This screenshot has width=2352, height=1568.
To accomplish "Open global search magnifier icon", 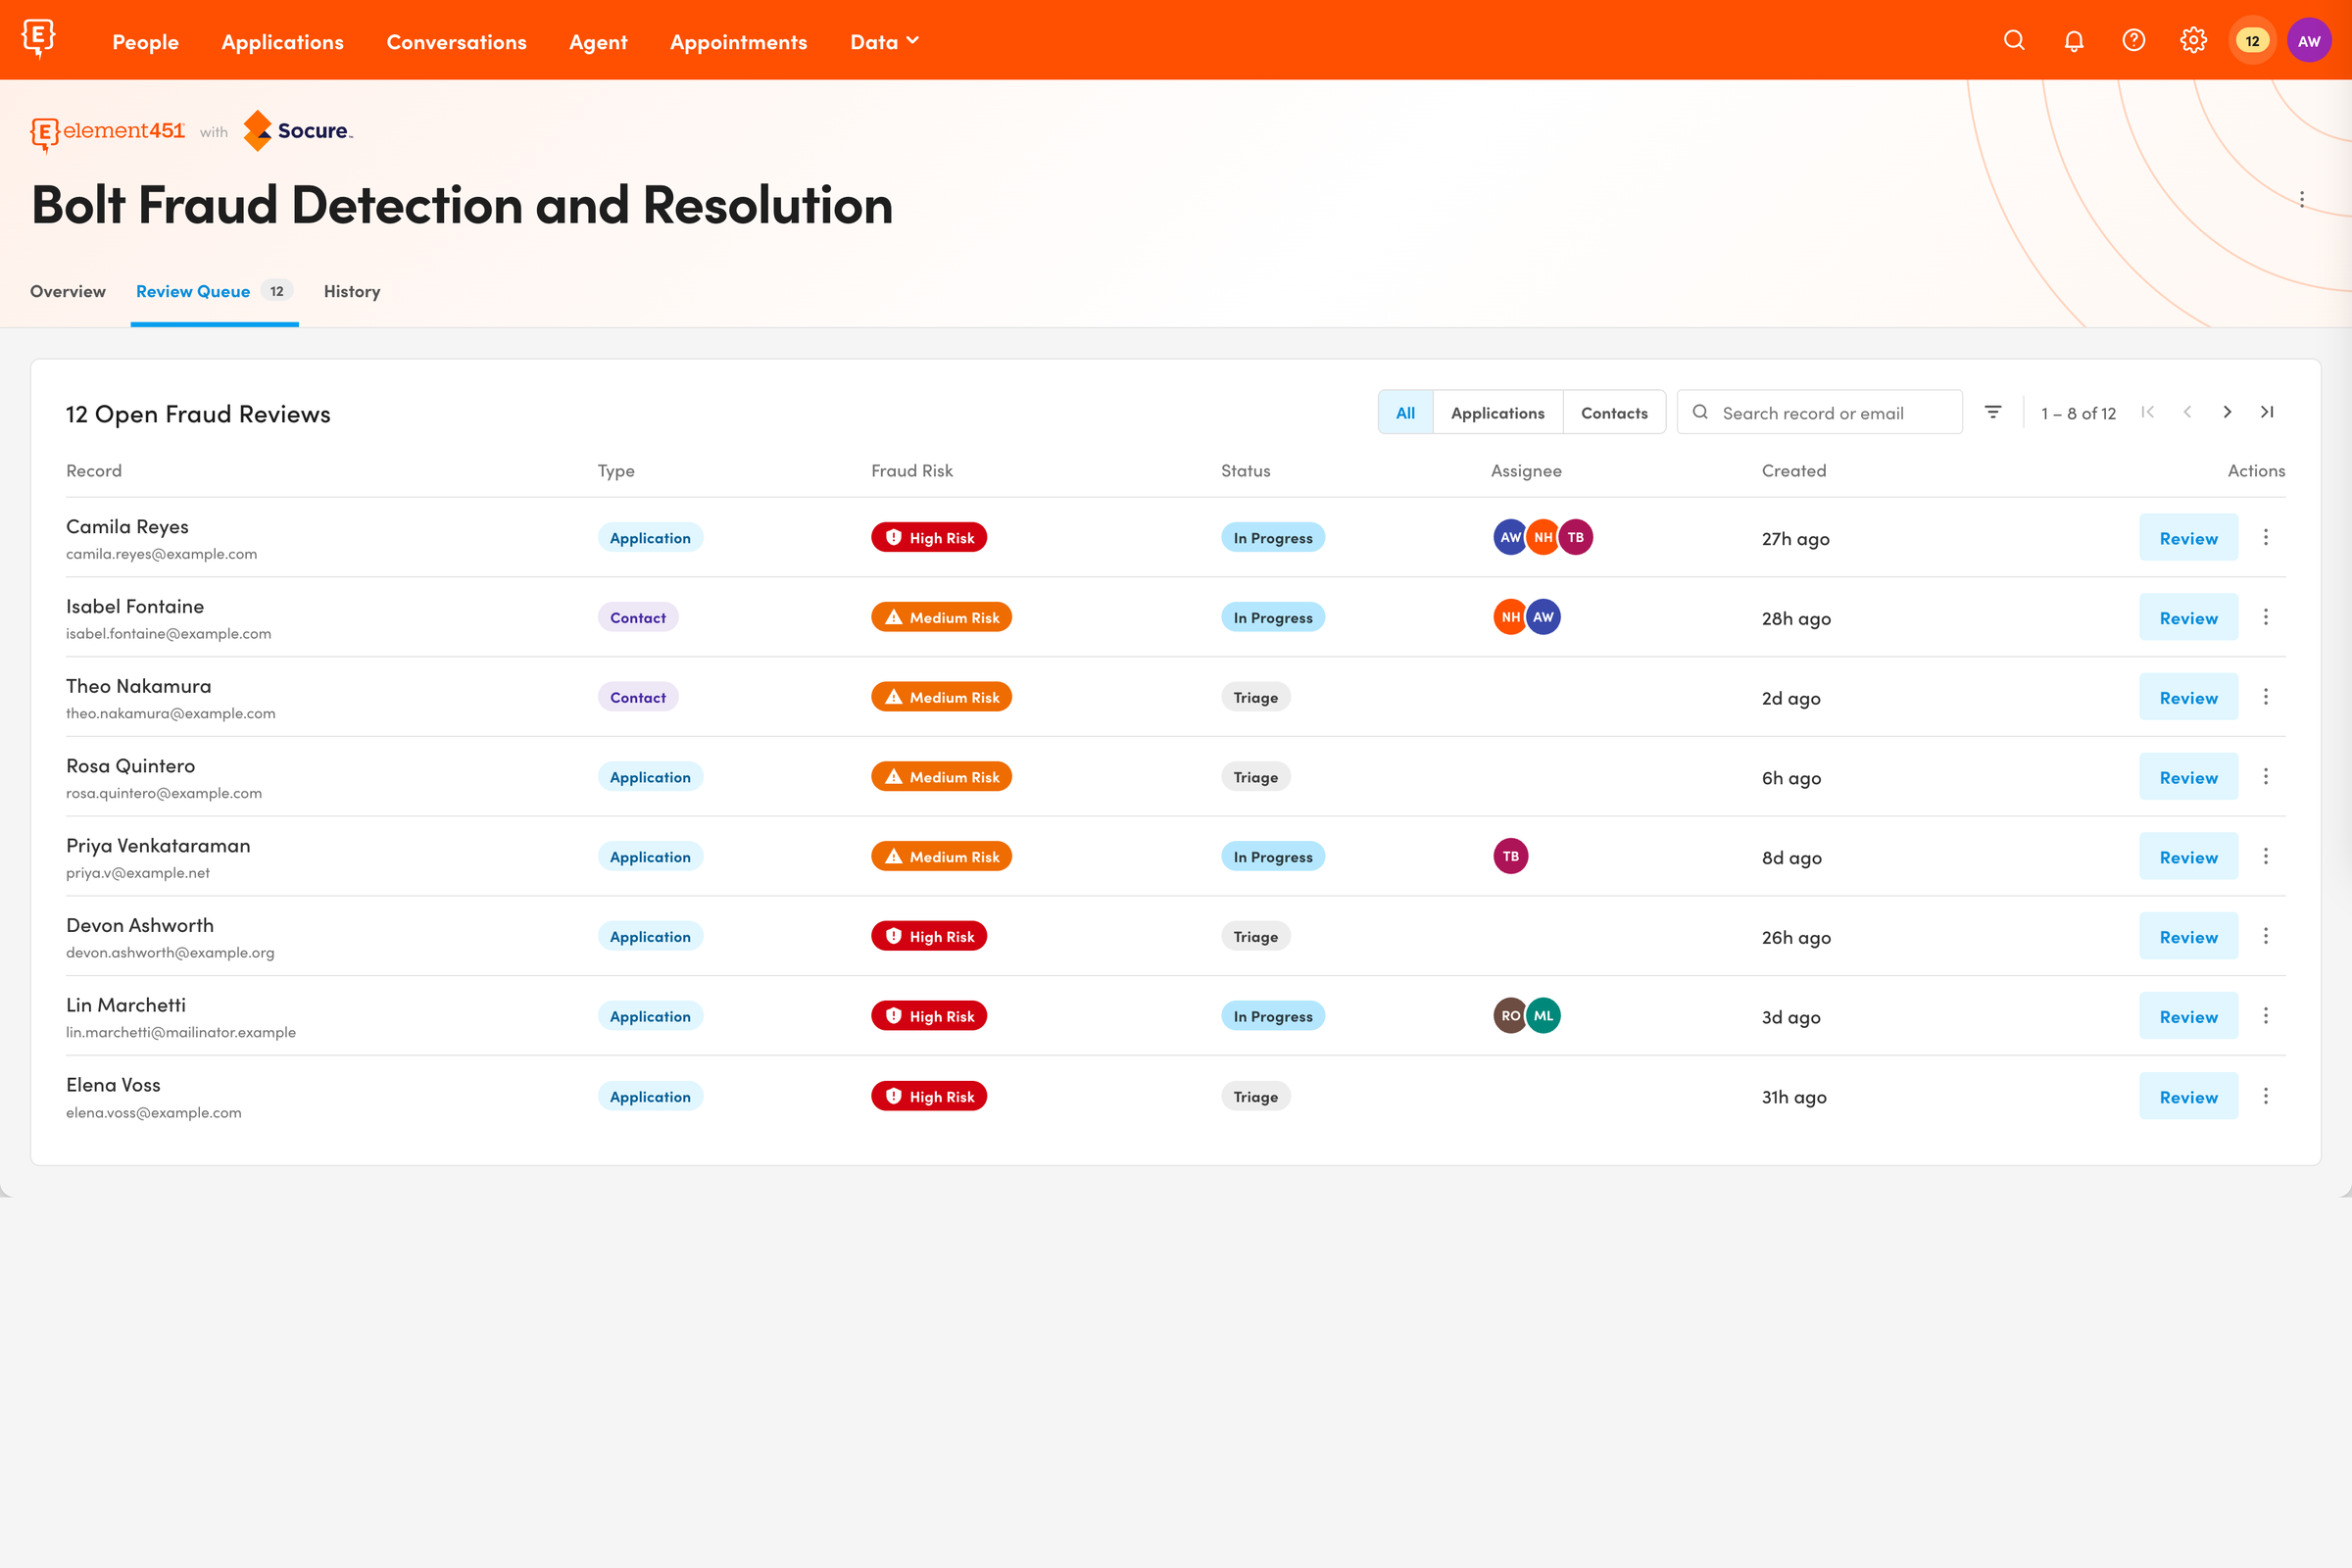I will [2014, 40].
